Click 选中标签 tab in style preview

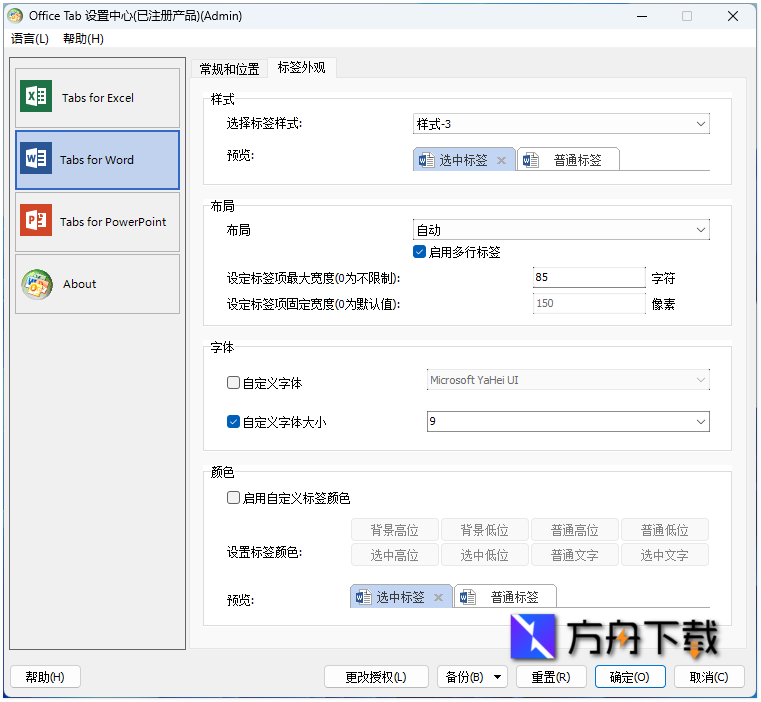tap(464, 159)
